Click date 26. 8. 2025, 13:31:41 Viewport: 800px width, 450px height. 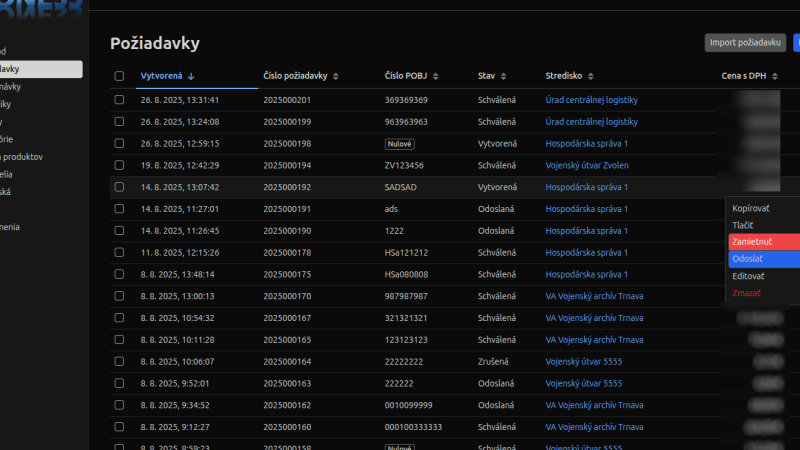coord(180,100)
